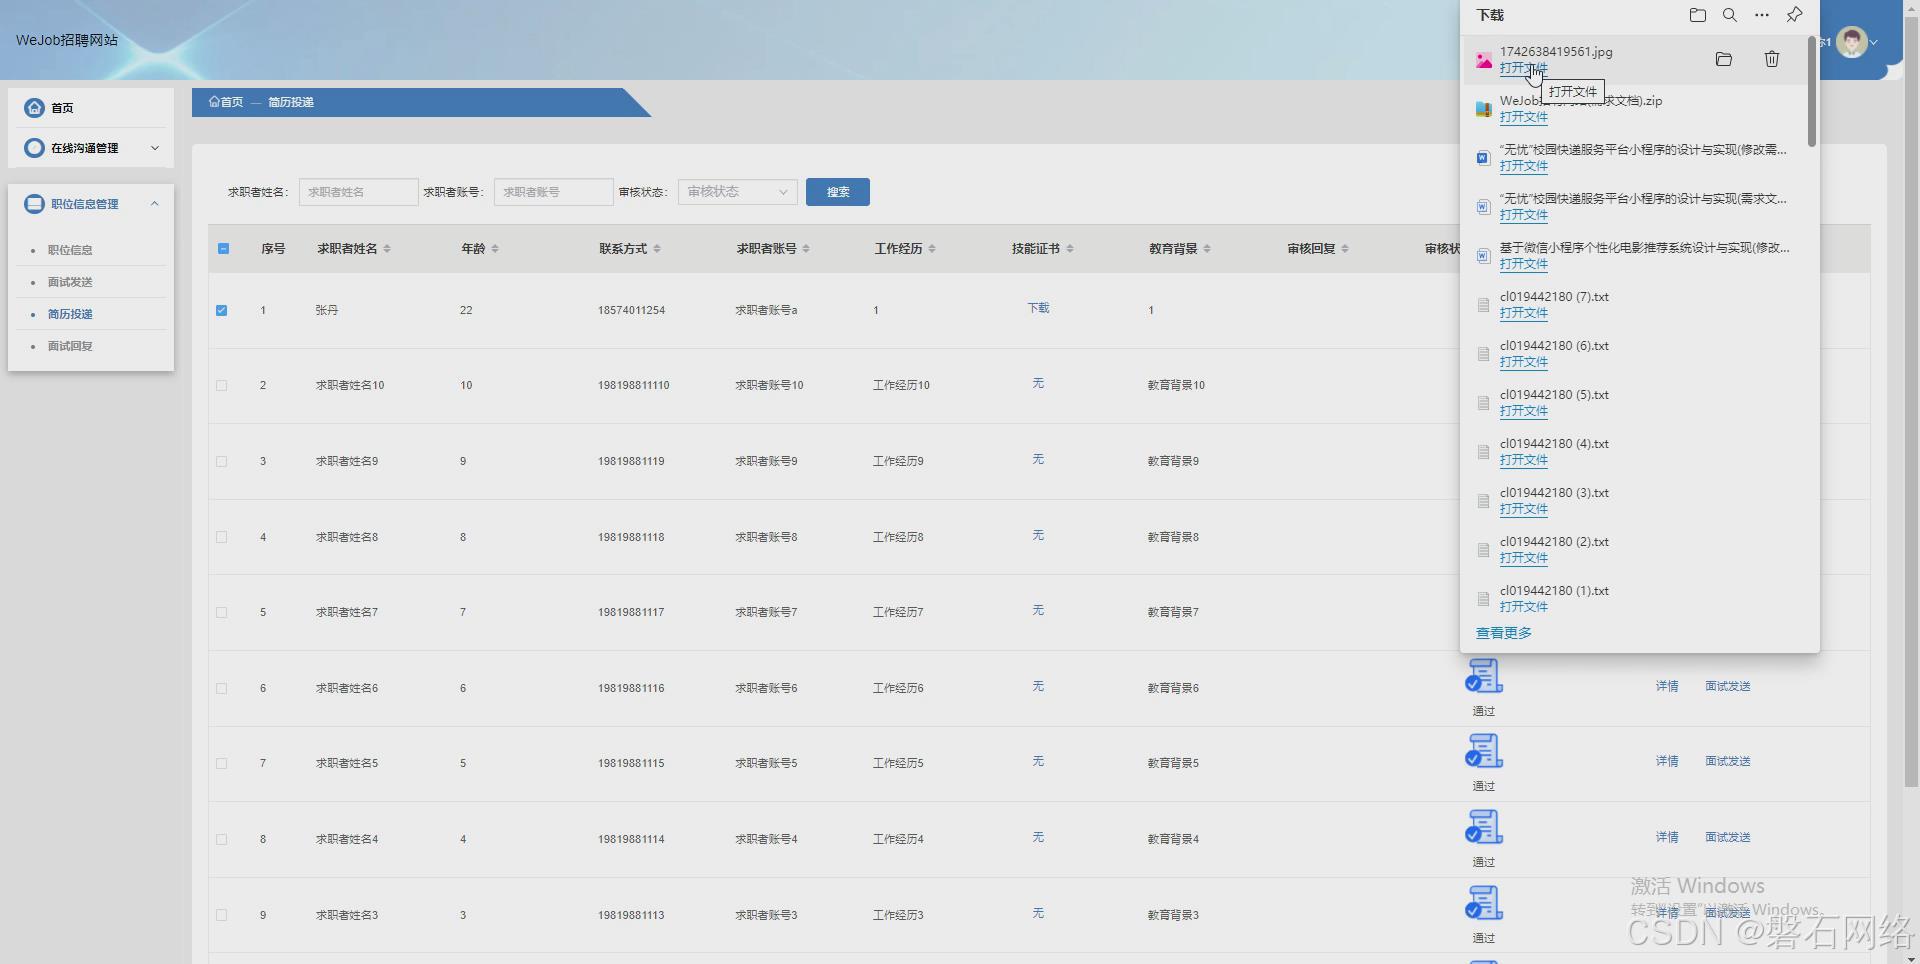The height and width of the screenshot is (964, 1920).
Task: Sort by 求职者账号 column arrows
Action: point(806,249)
